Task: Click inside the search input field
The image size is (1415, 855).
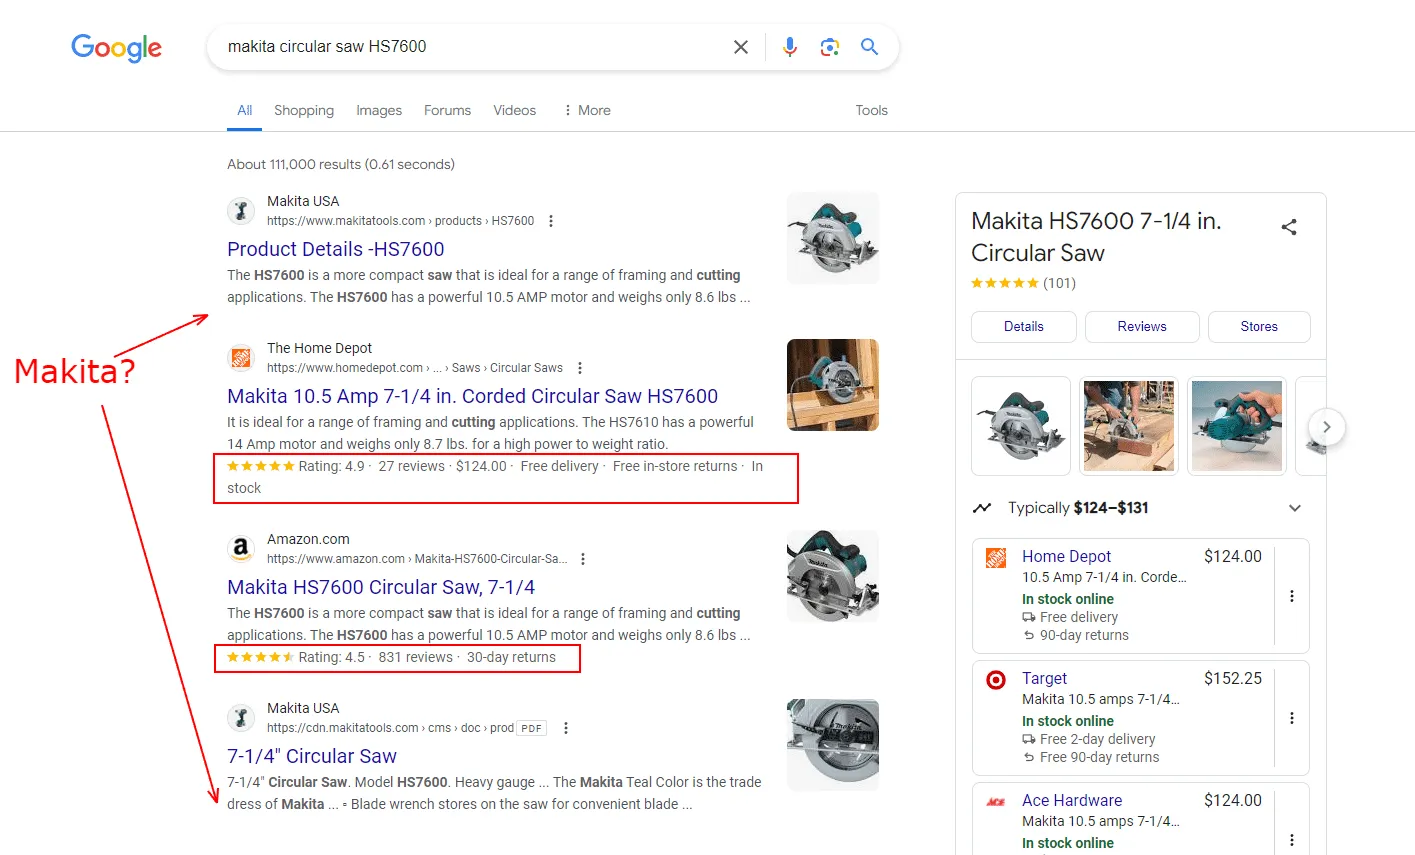Action: (x=450, y=46)
